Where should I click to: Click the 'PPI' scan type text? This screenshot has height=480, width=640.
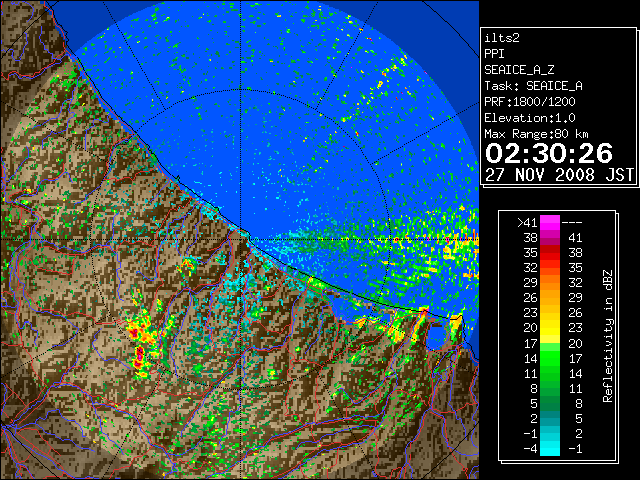tap(494, 54)
